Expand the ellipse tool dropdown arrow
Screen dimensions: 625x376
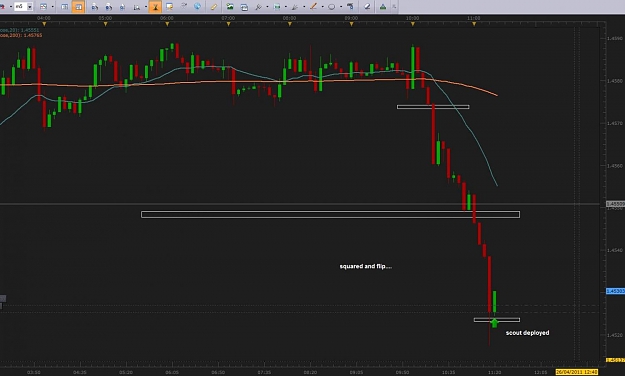click(x=341, y=7)
